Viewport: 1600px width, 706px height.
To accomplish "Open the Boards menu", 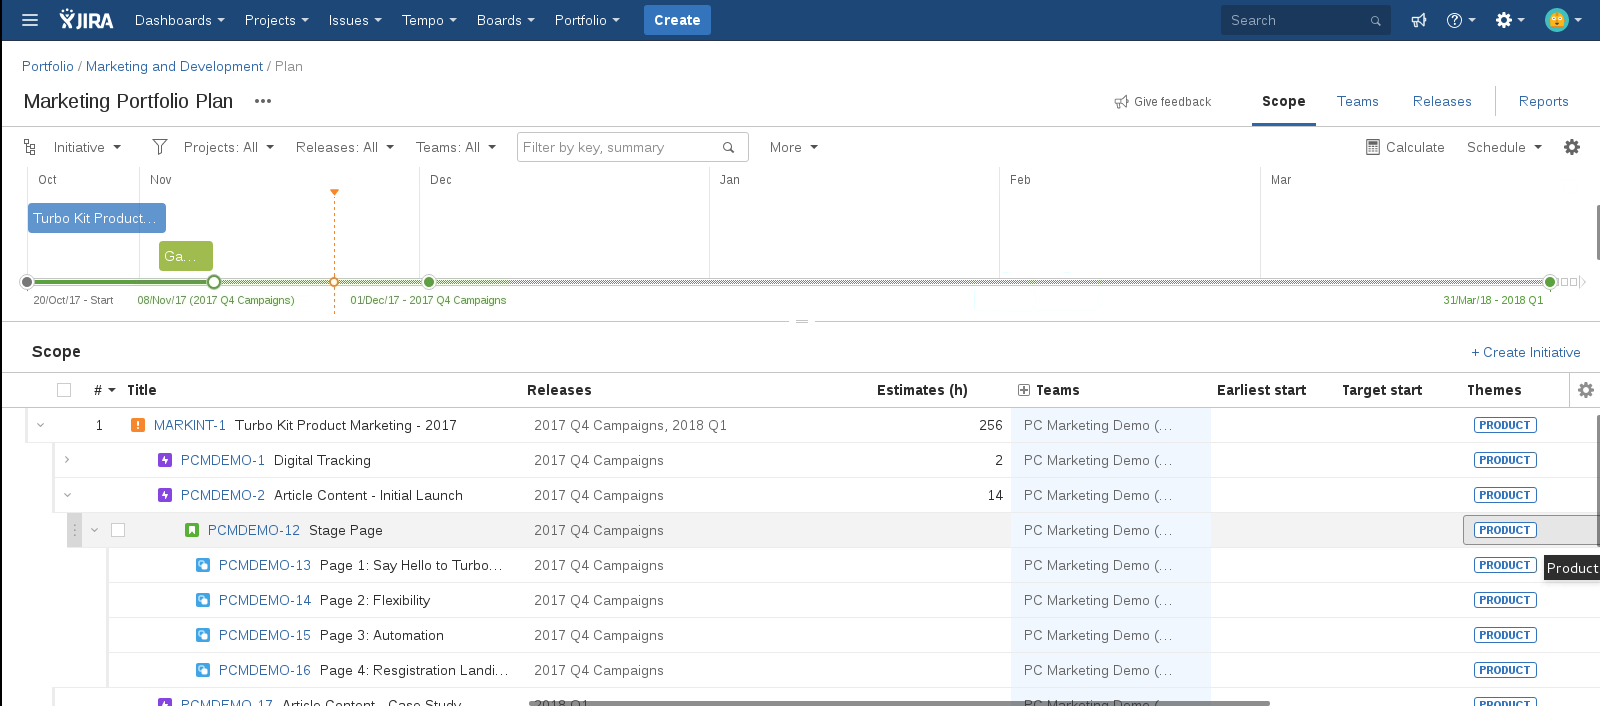I will [x=505, y=20].
